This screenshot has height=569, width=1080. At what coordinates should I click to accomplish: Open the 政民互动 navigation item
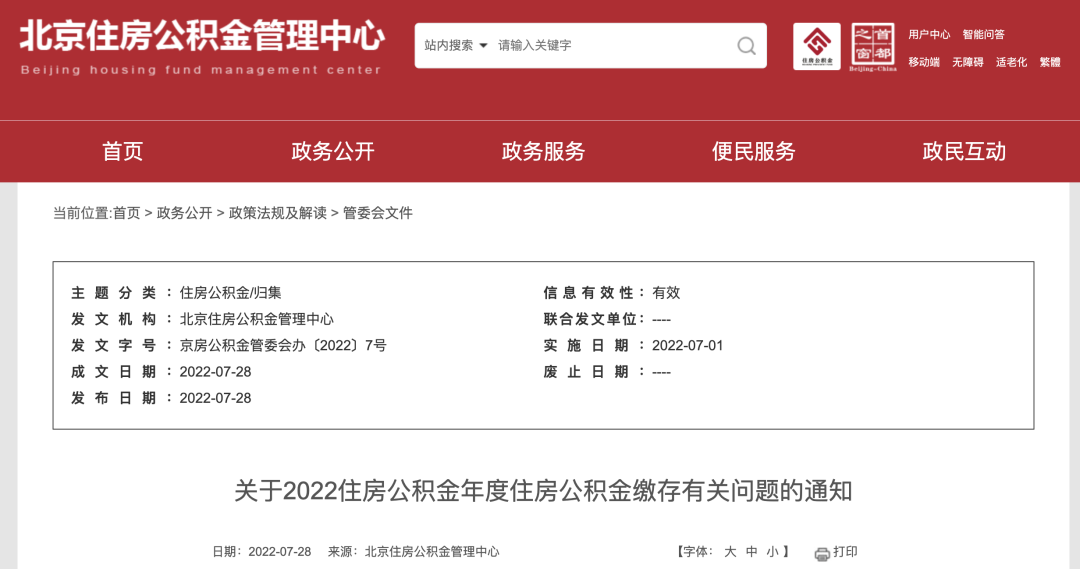[964, 152]
